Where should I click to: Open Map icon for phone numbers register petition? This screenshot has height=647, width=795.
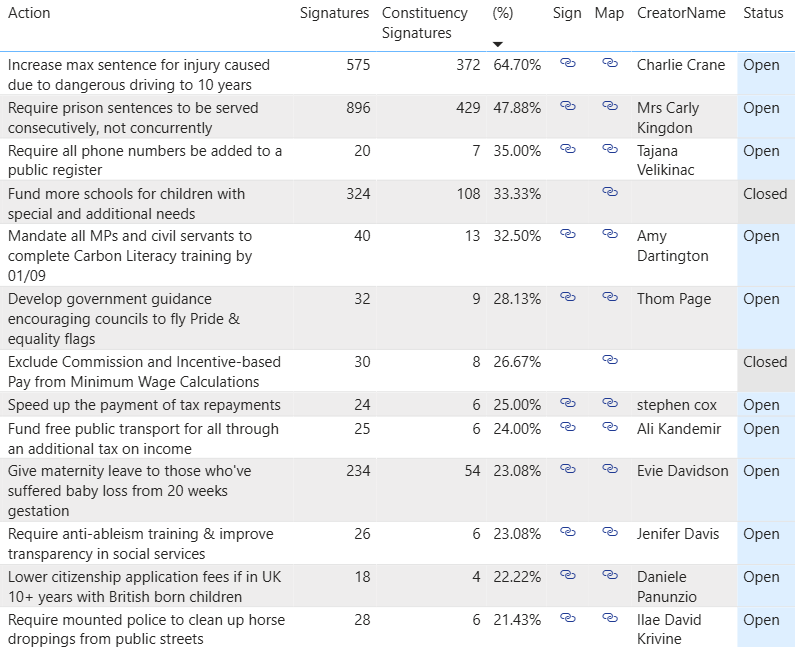pos(609,149)
